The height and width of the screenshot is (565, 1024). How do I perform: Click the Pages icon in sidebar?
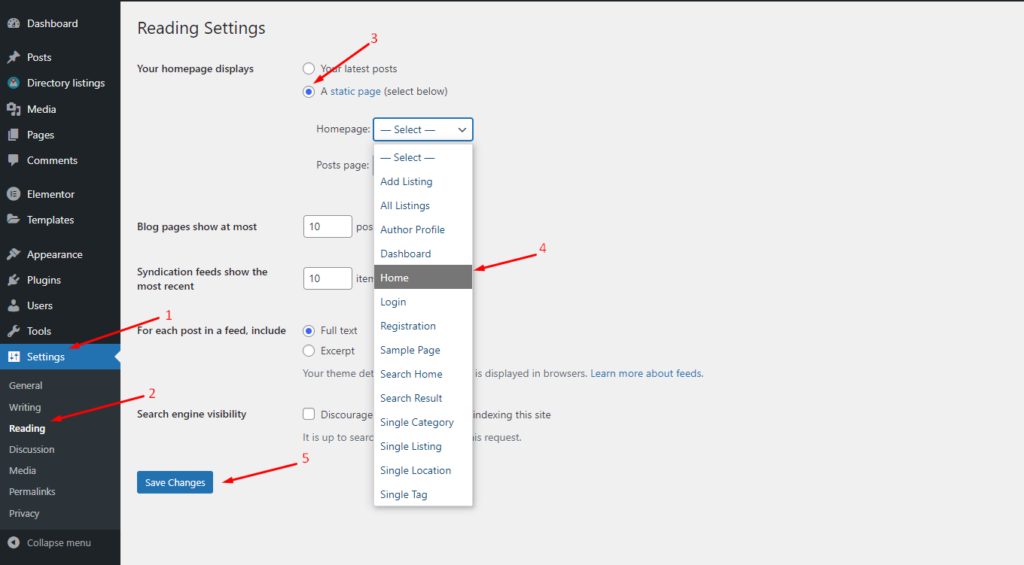[13, 135]
